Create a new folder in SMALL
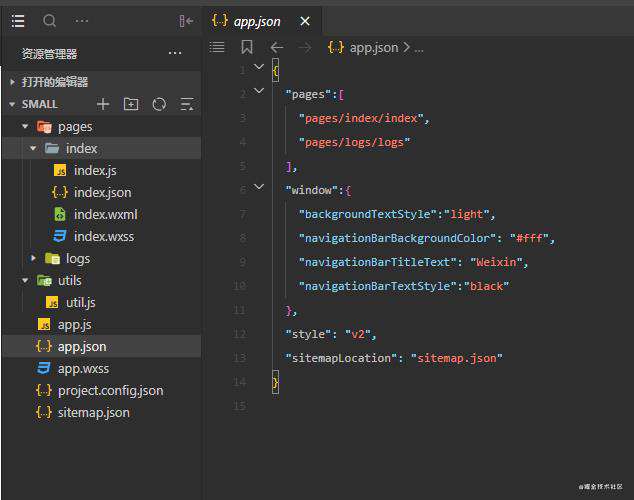The height and width of the screenshot is (500, 634). click(x=131, y=104)
